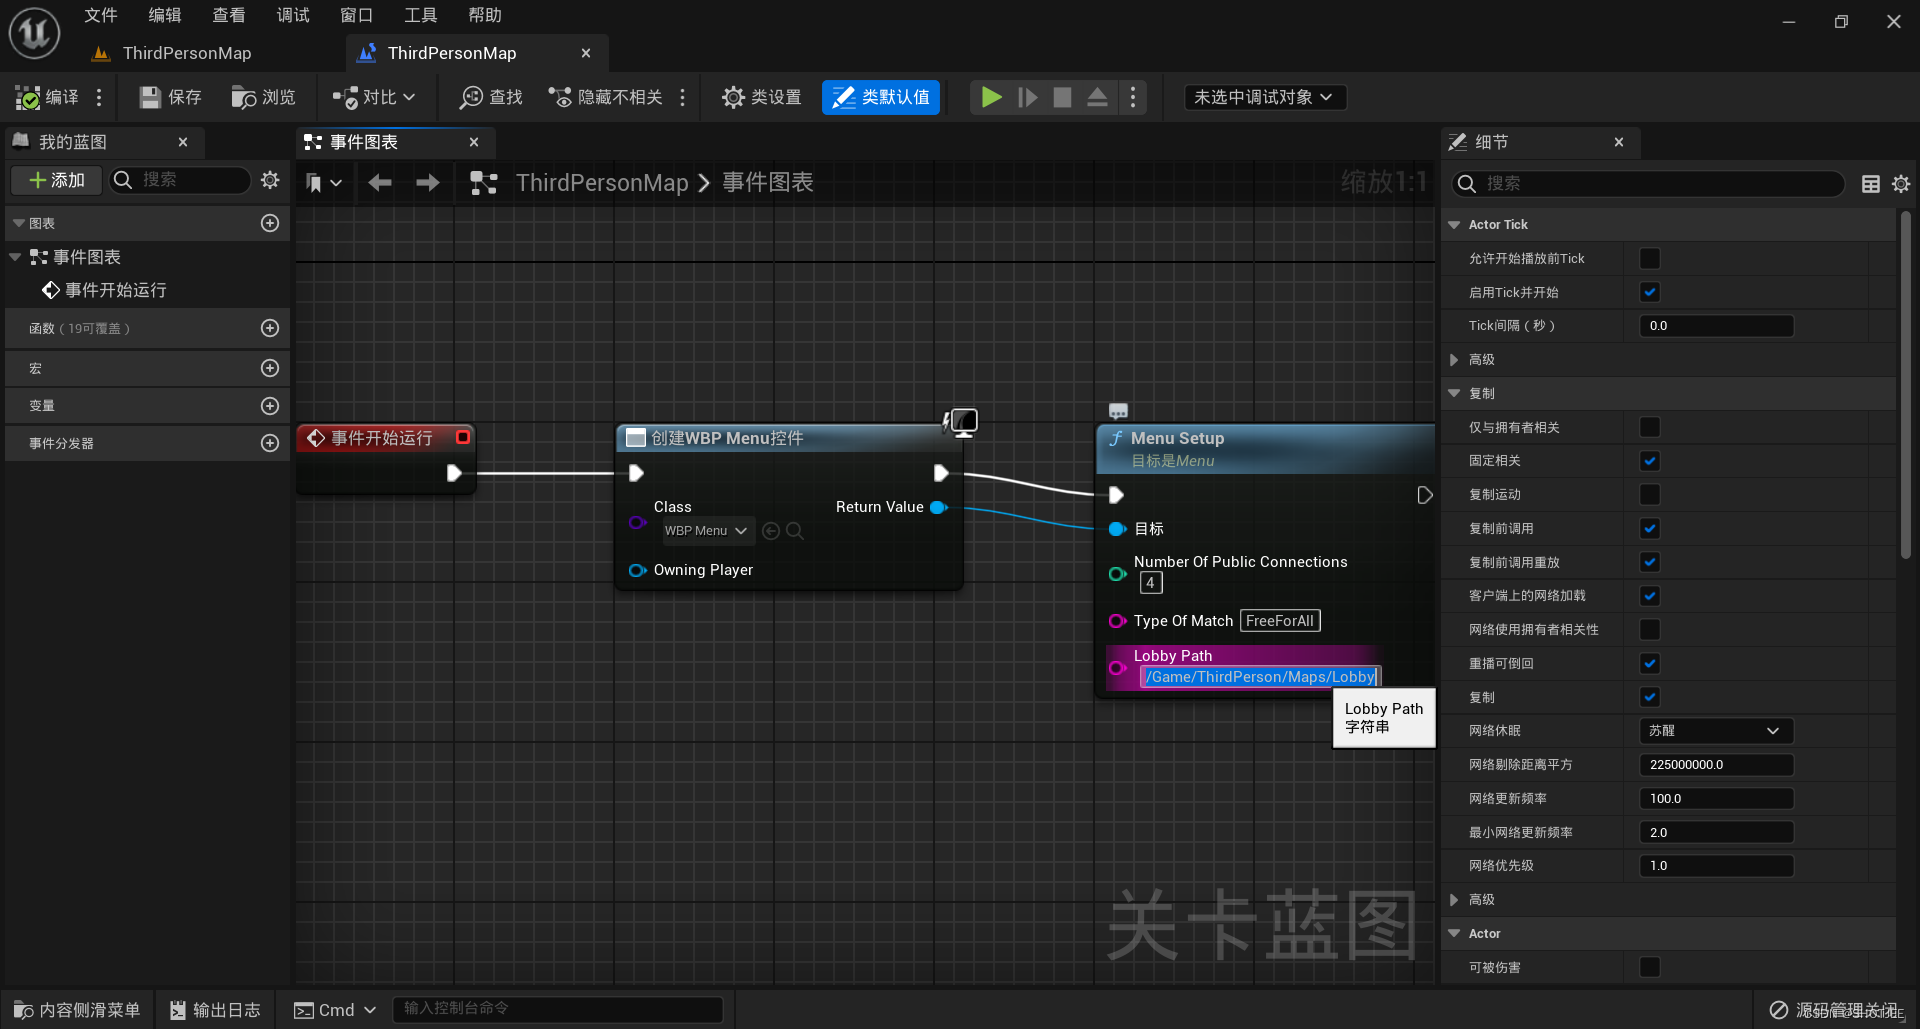The width and height of the screenshot is (1920, 1029).
Task: Stop the simulation
Action: 1062,97
